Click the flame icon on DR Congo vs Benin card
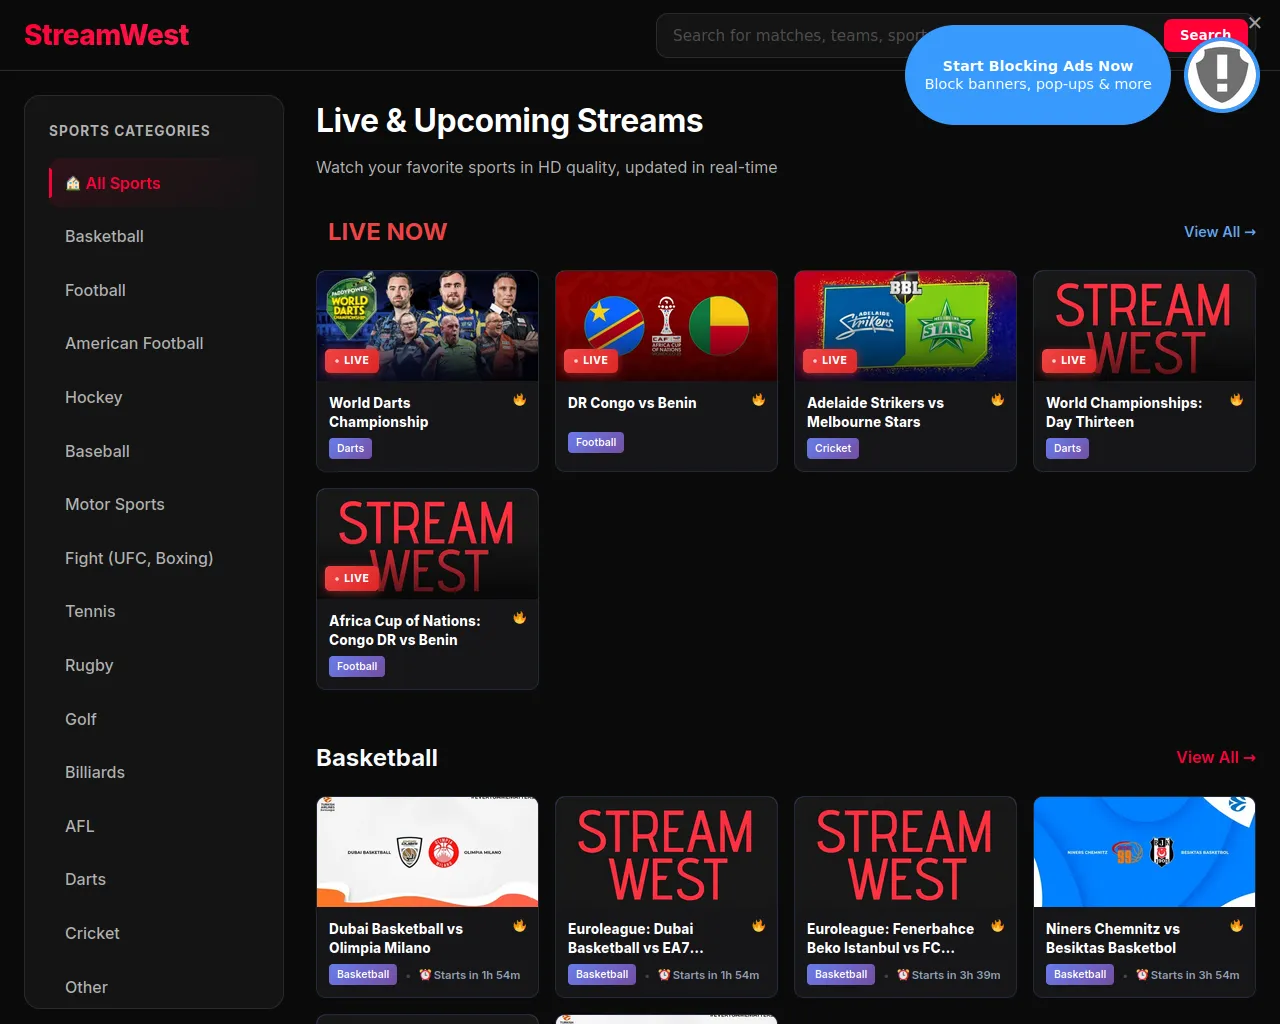Screen dimensions: 1280x1024 click(x=759, y=400)
